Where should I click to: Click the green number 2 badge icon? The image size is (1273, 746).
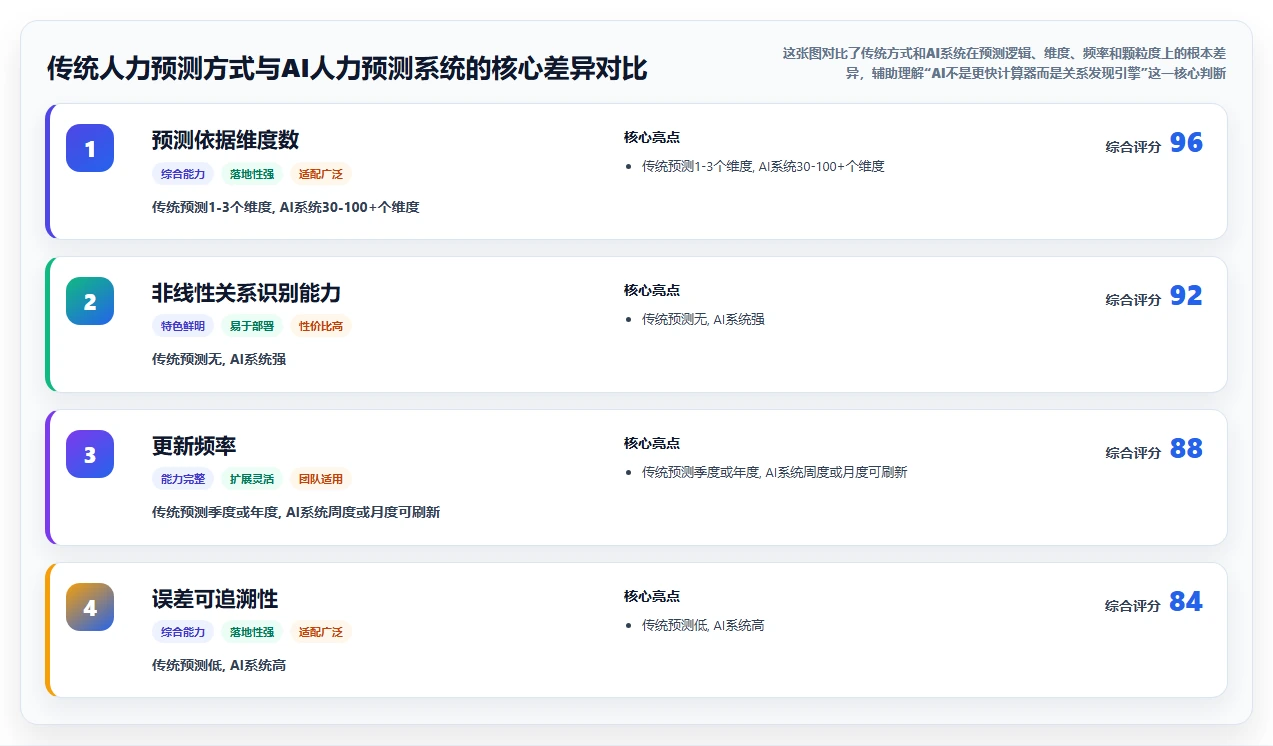pyautogui.click(x=90, y=301)
